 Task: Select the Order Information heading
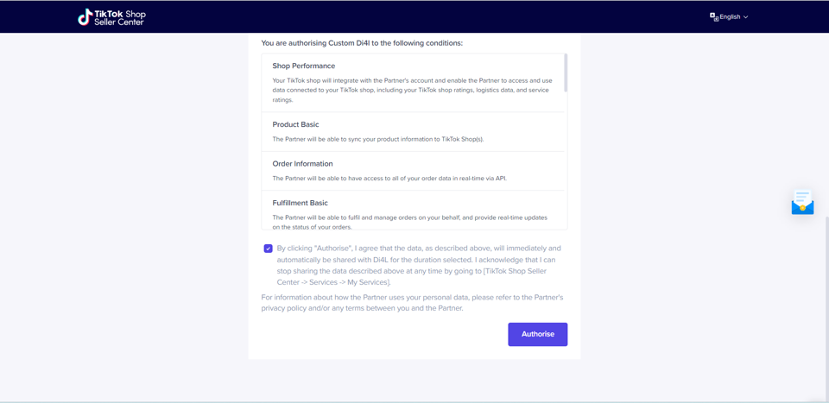(302, 164)
